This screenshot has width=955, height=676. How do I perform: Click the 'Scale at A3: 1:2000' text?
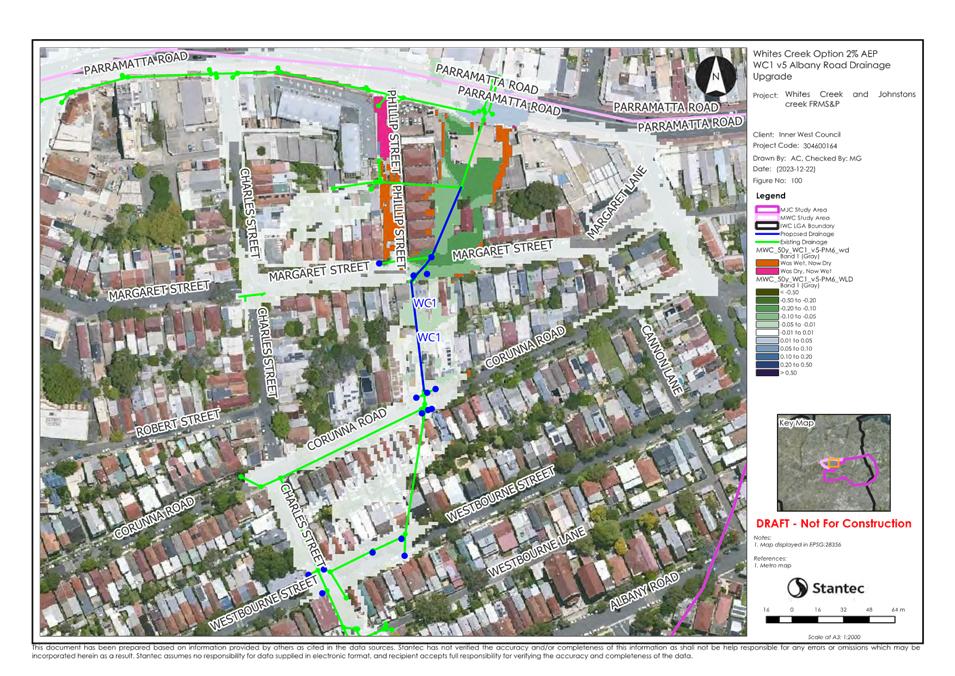pyautogui.click(x=834, y=637)
